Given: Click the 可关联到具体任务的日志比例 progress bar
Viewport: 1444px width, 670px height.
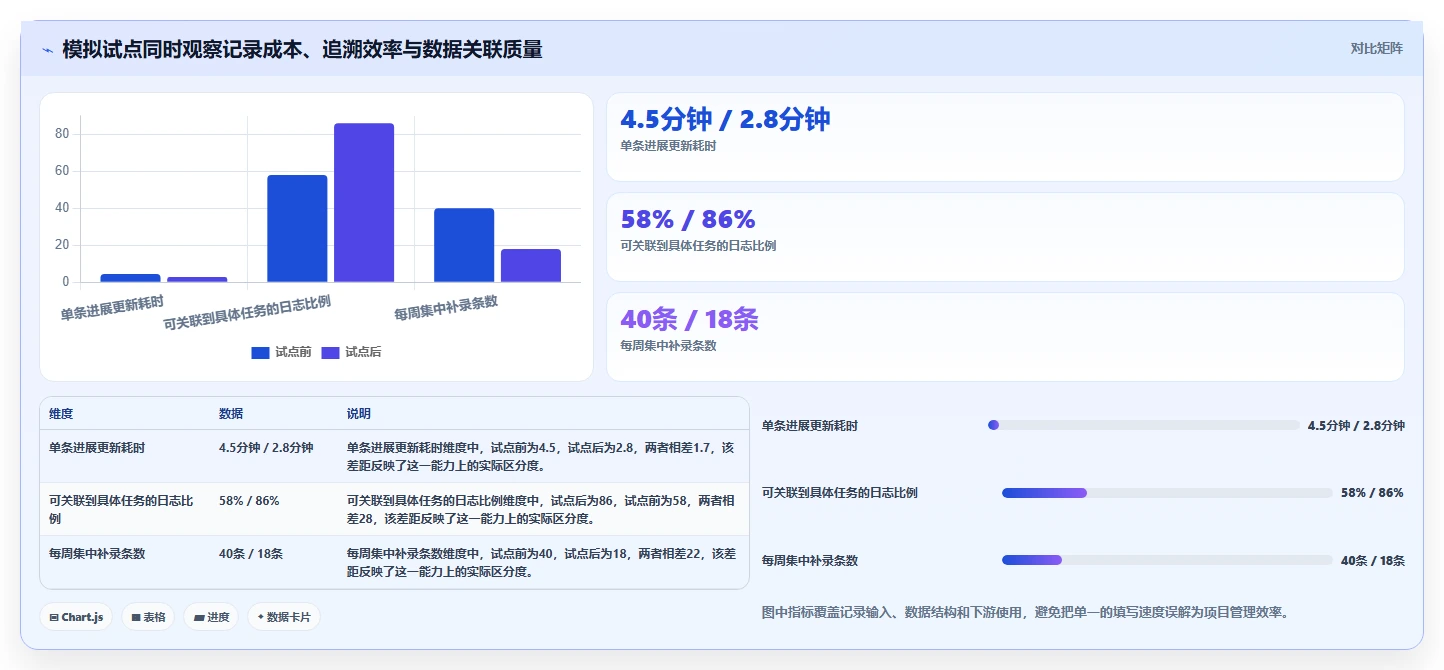Looking at the screenshot, I should (x=1167, y=493).
